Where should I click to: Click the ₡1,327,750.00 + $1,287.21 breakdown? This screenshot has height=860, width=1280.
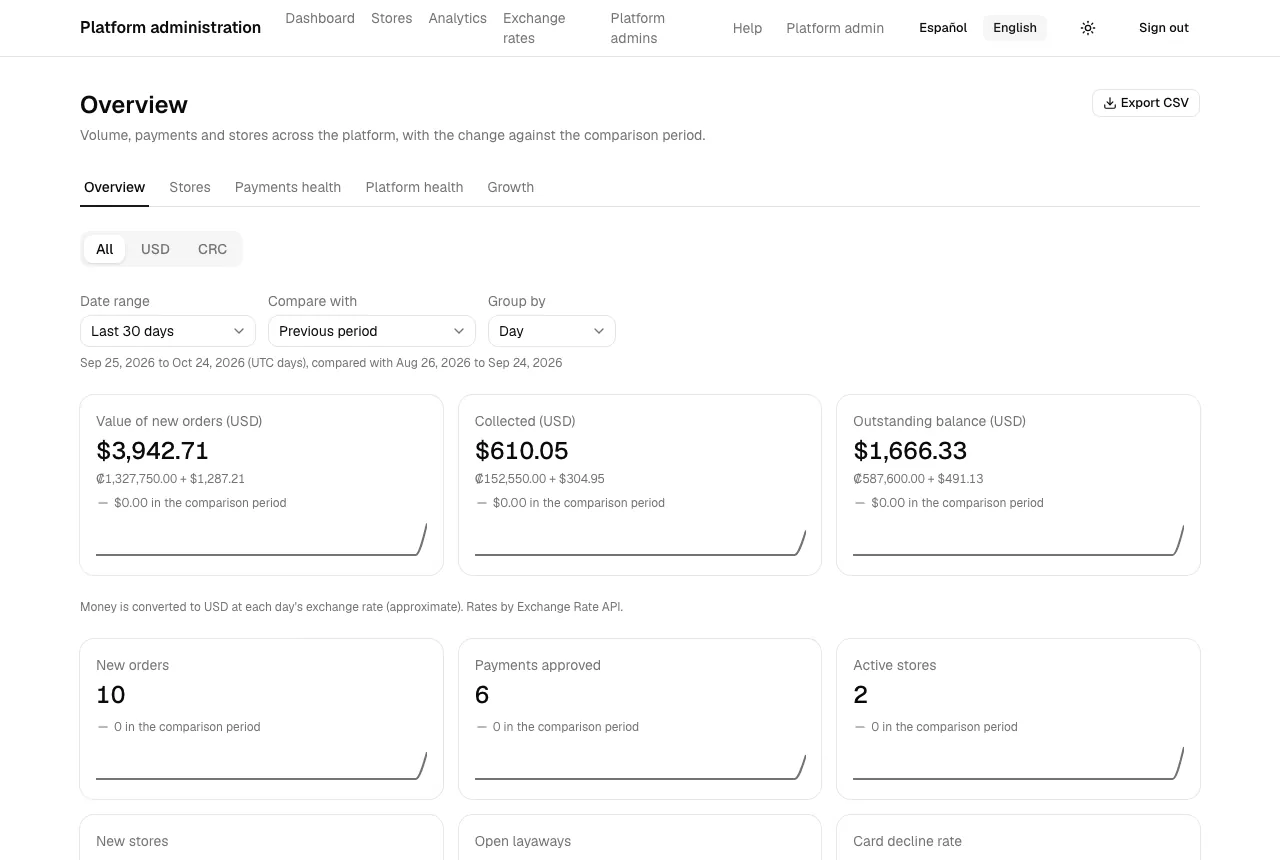(x=171, y=479)
